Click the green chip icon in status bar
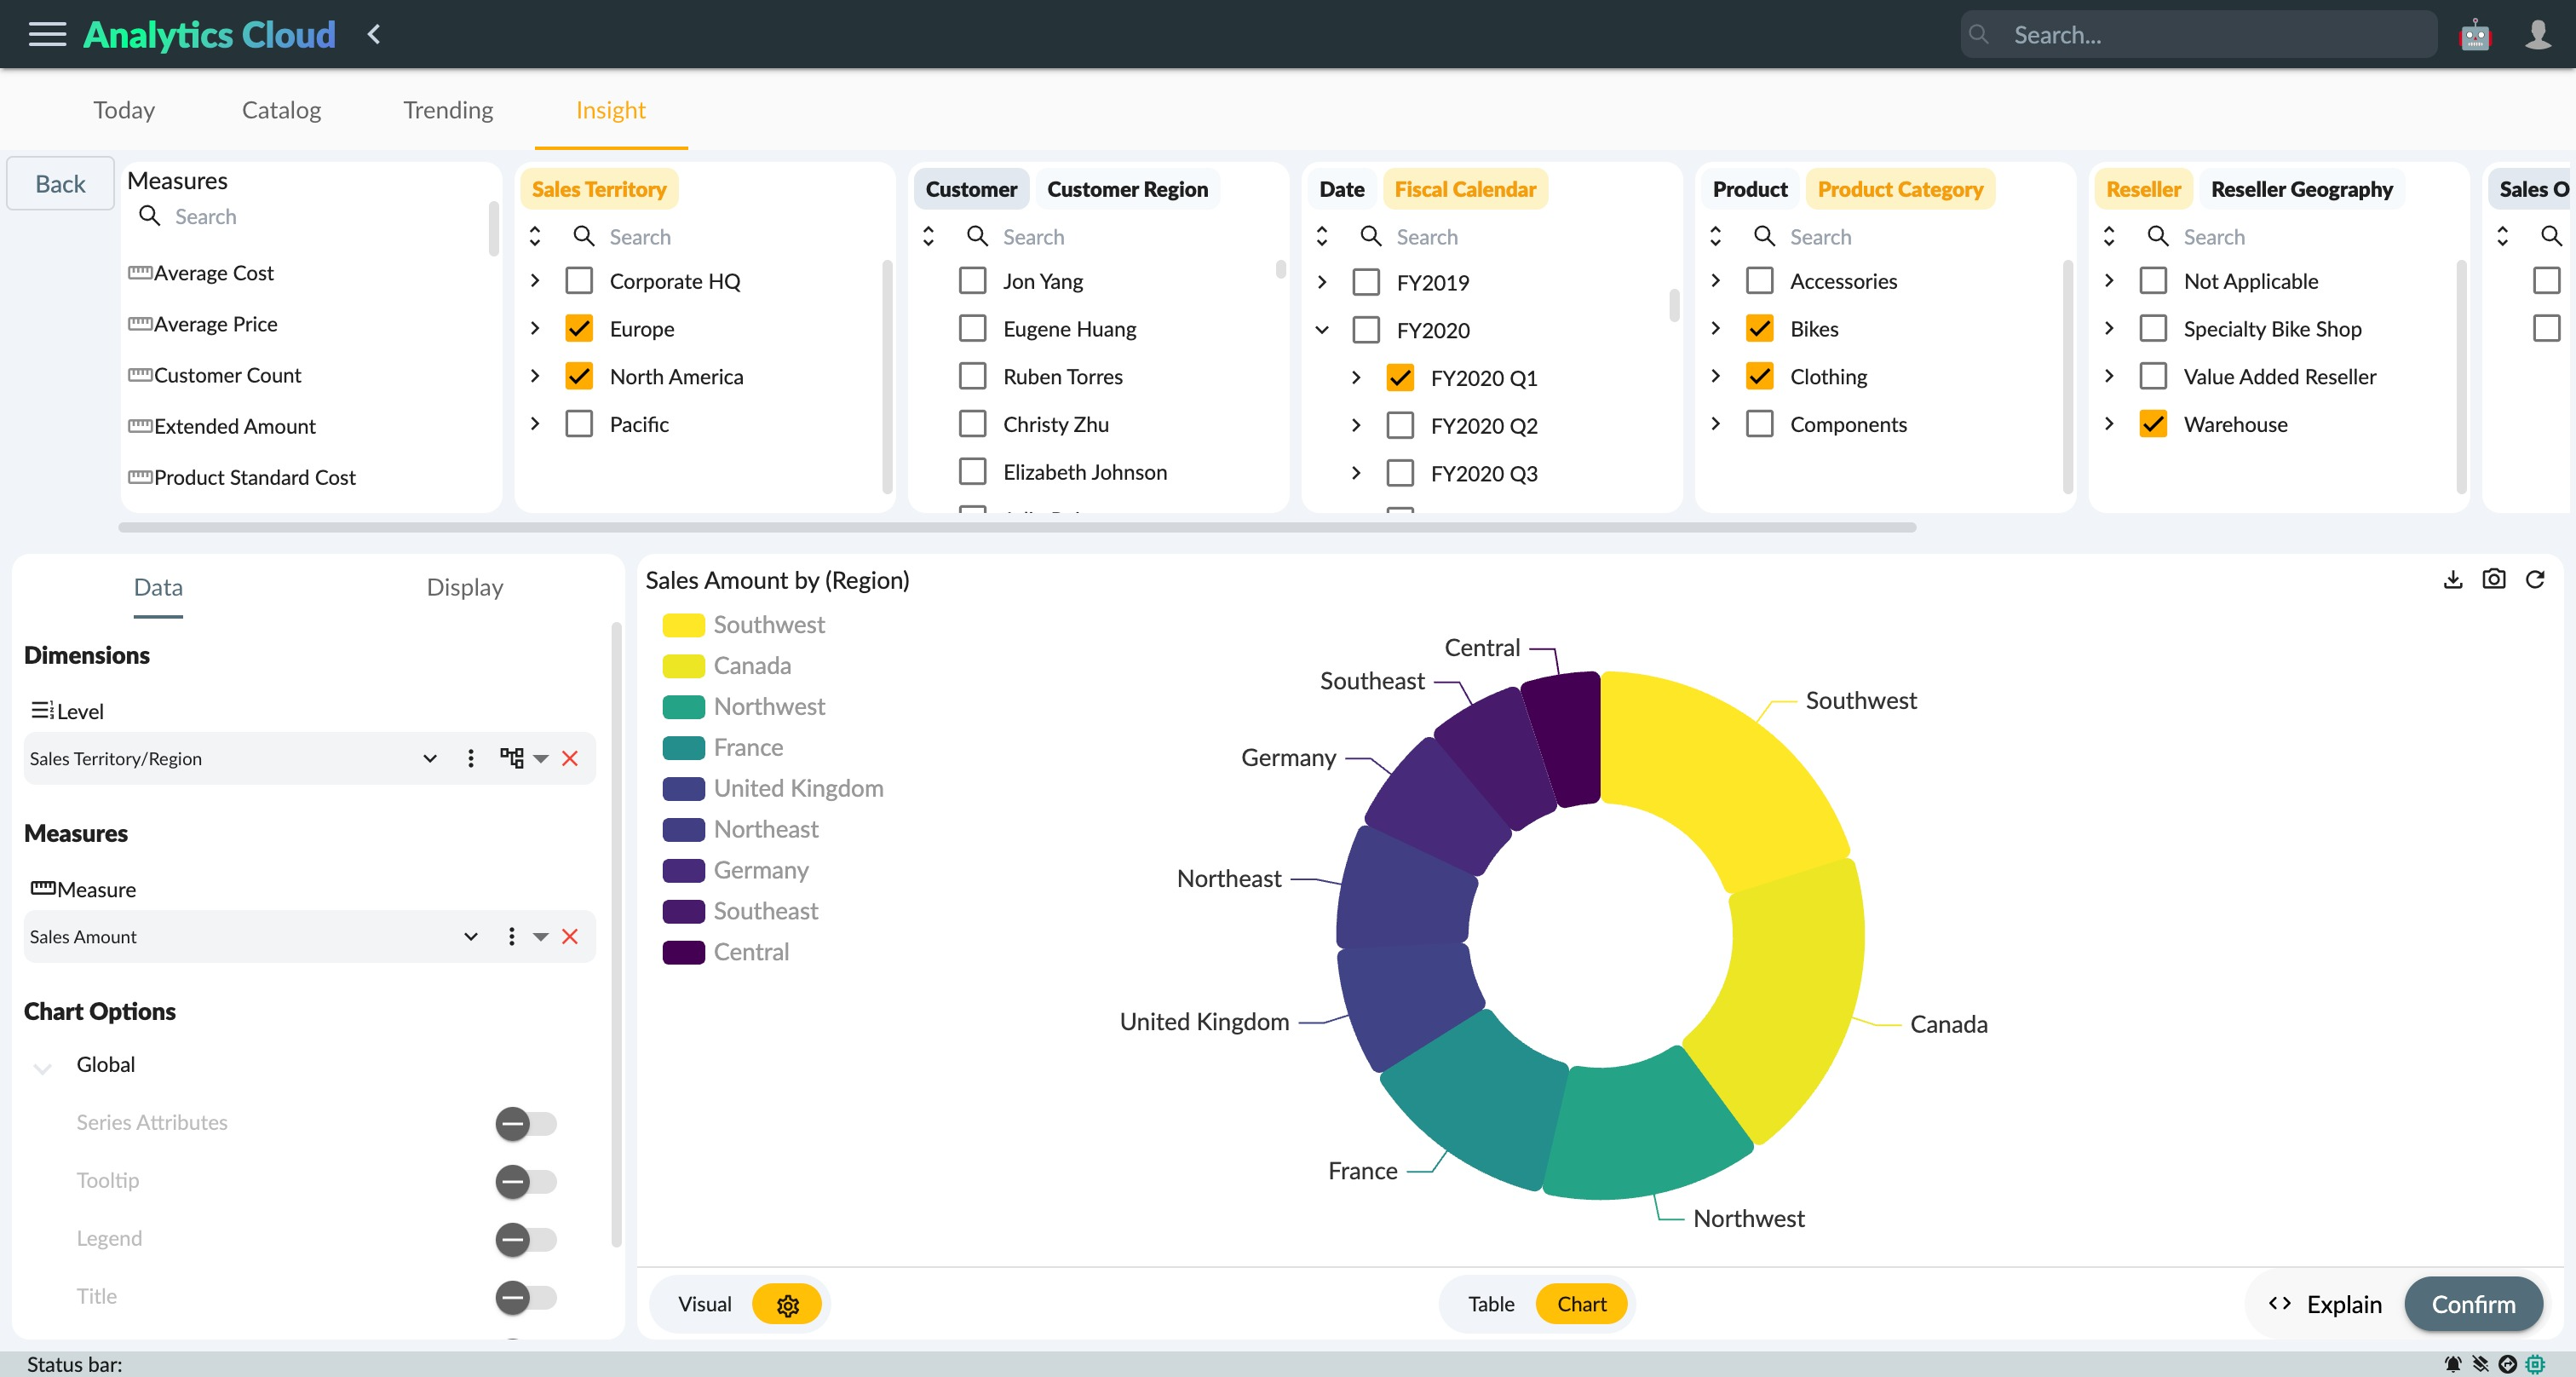This screenshot has height=1377, width=2576. point(2535,1364)
